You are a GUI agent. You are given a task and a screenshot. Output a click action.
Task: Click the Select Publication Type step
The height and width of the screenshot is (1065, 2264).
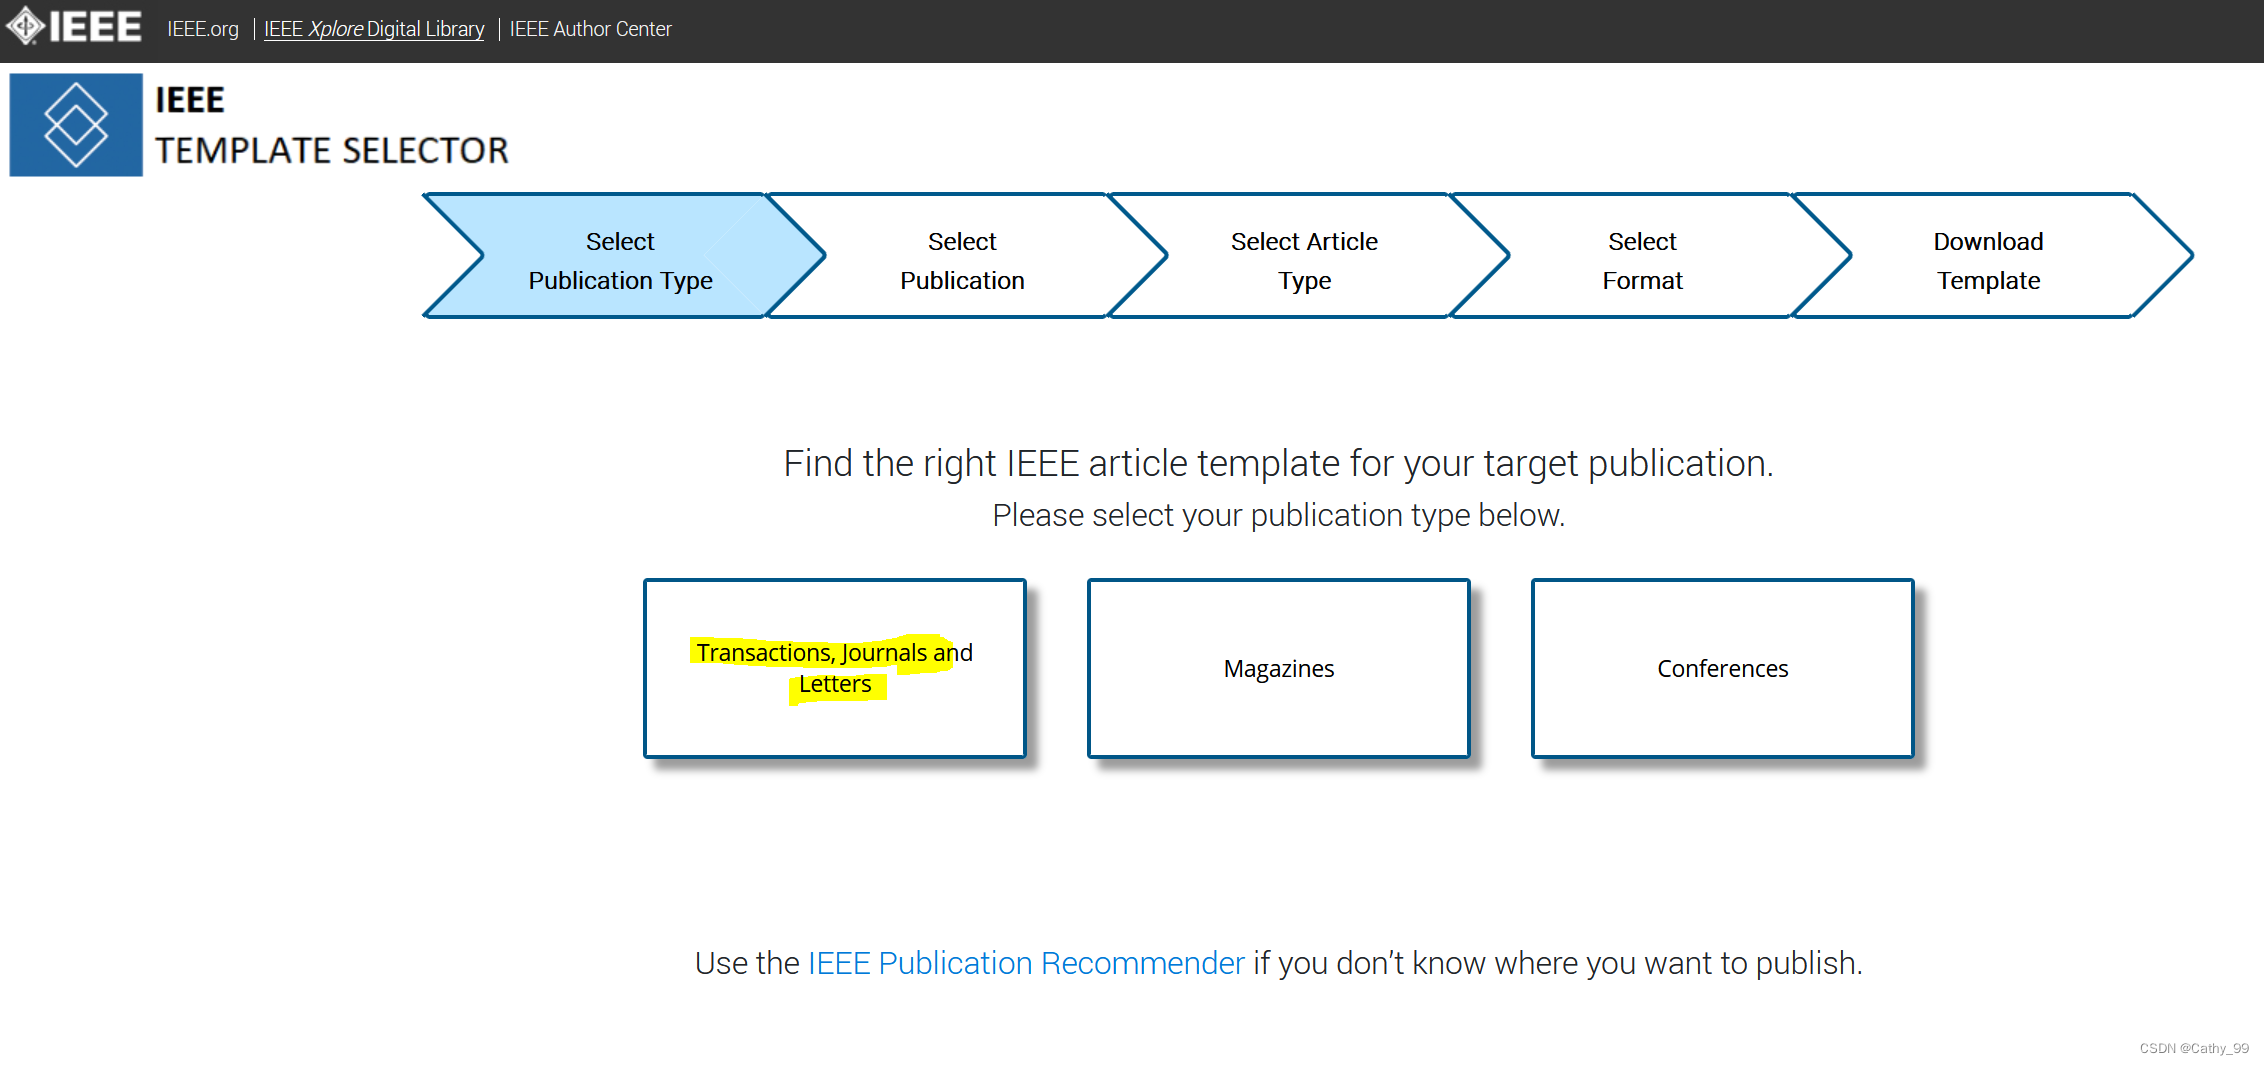coord(620,260)
